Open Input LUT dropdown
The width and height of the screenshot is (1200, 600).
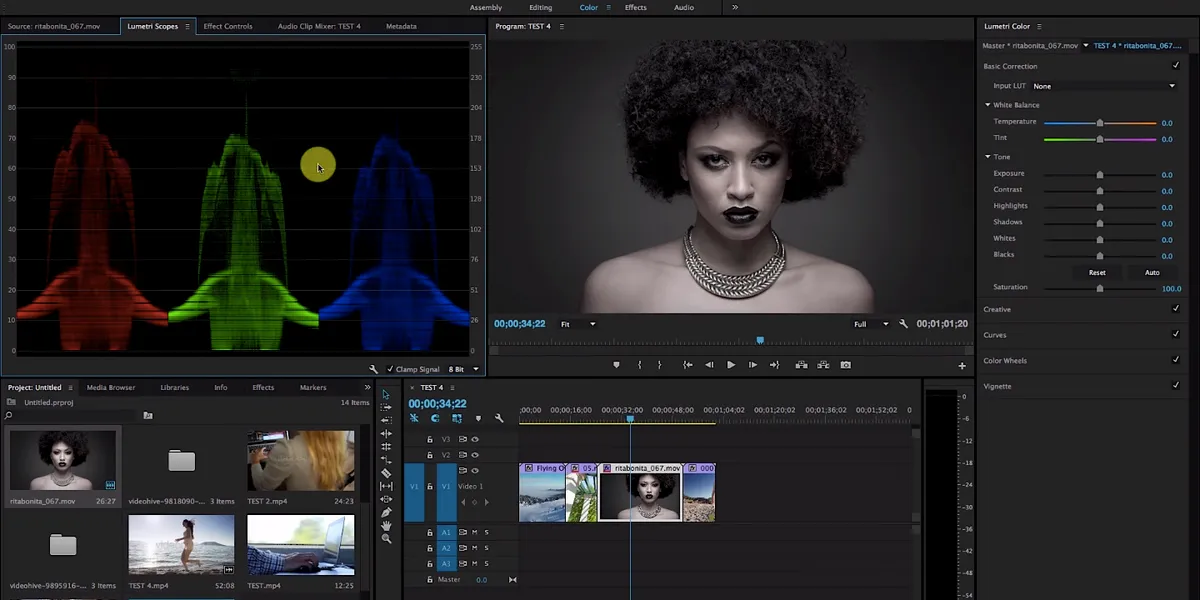click(1104, 86)
